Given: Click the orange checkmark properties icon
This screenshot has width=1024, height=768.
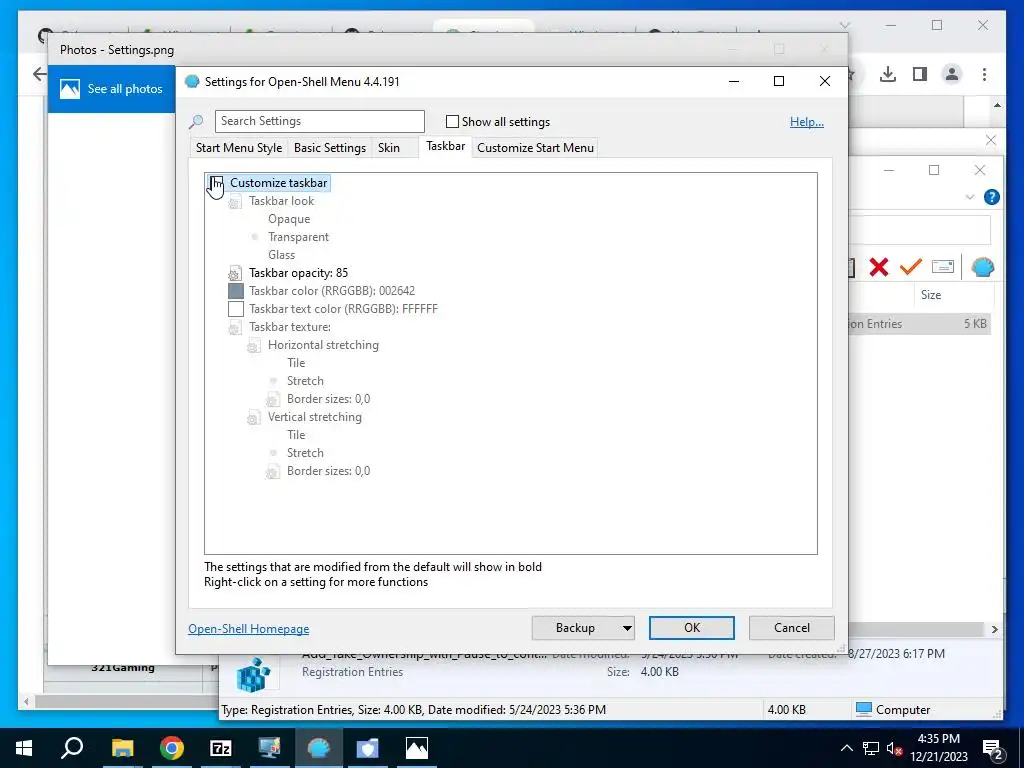Looking at the screenshot, I should click(x=910, y=266).
